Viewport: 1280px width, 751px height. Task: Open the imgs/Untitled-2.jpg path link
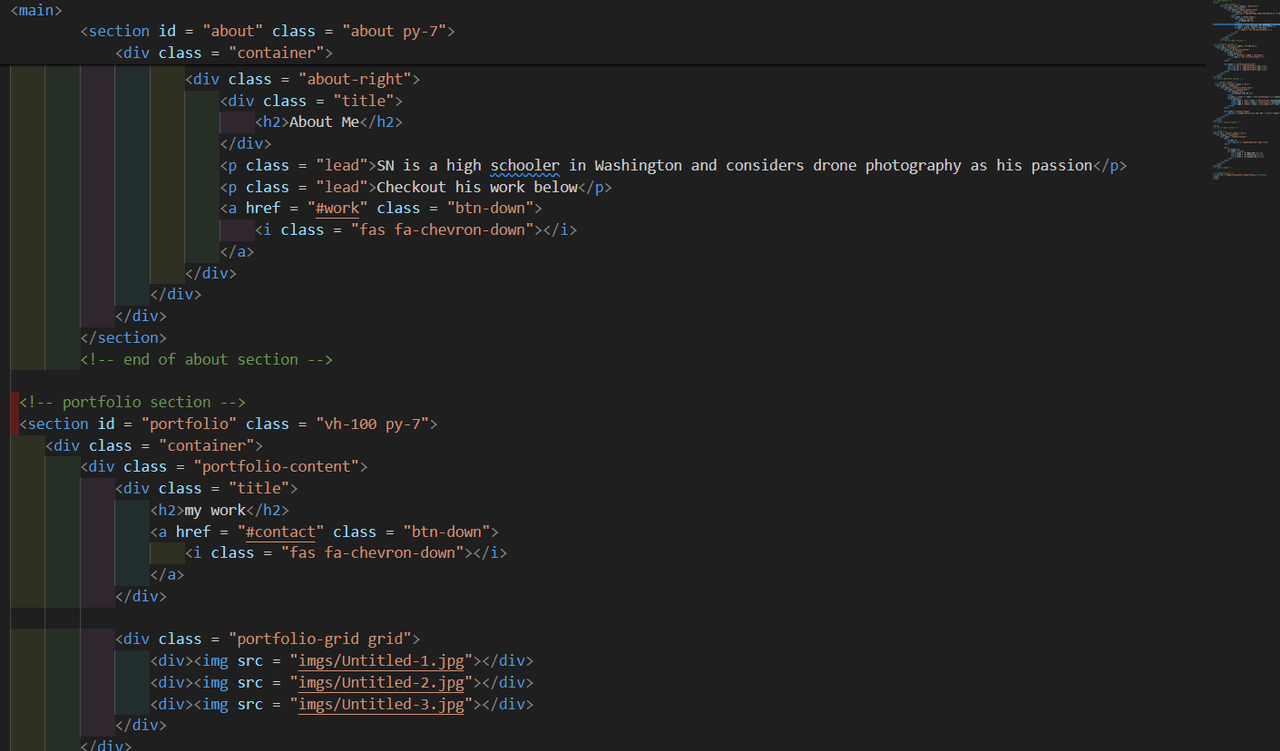384,683
